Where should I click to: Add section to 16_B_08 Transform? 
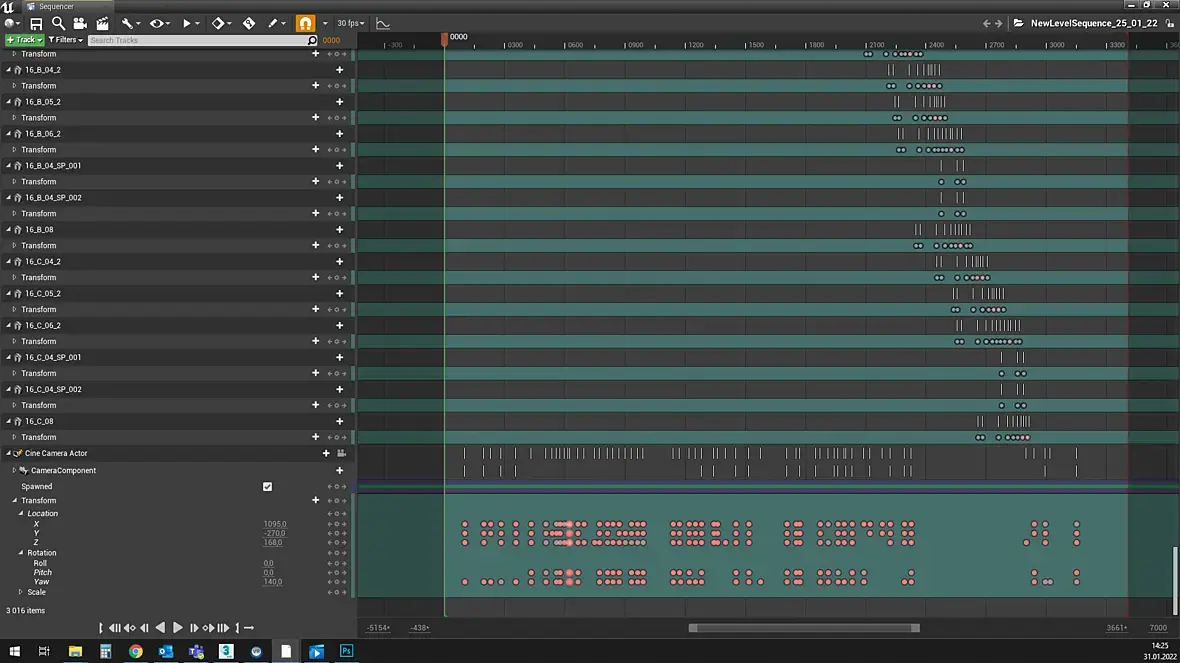[315, 245]
